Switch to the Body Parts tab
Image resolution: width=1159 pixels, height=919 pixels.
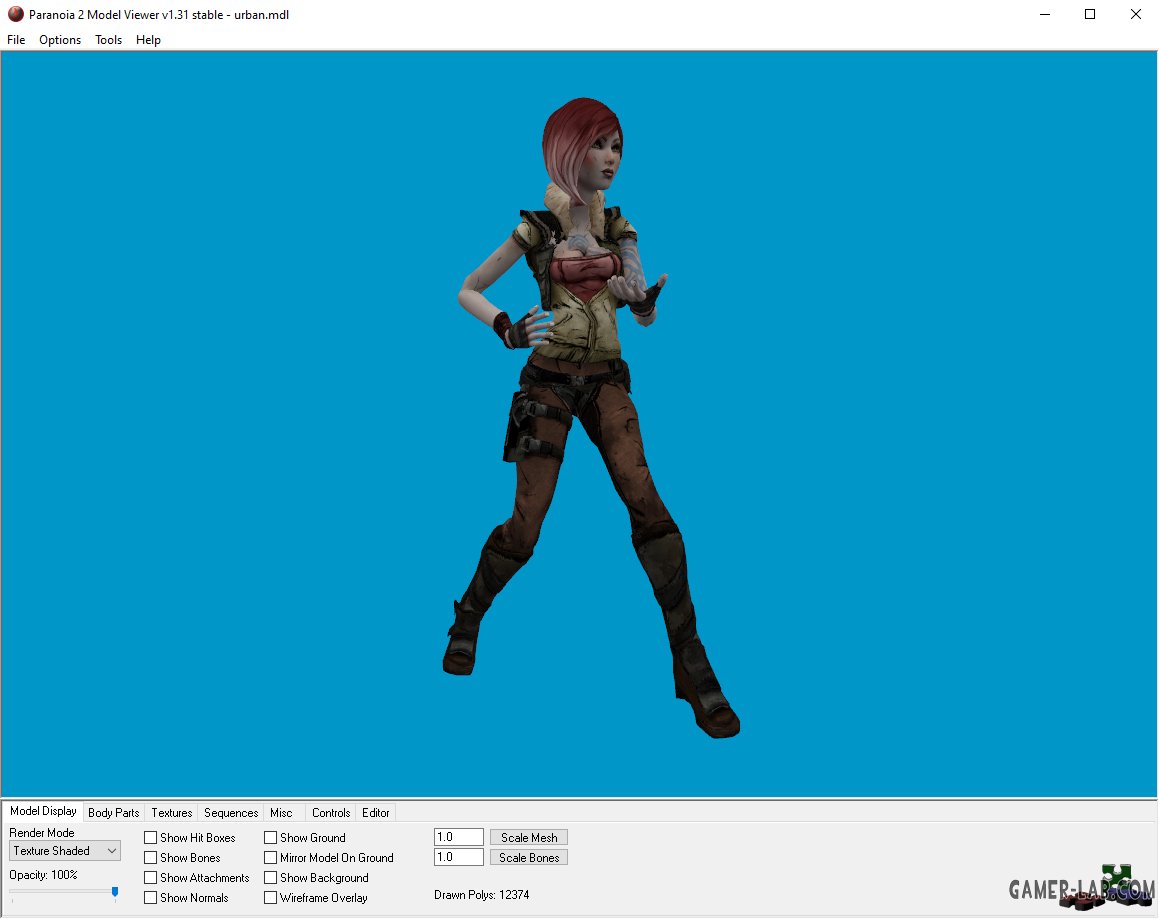click(x=113, y=813)
